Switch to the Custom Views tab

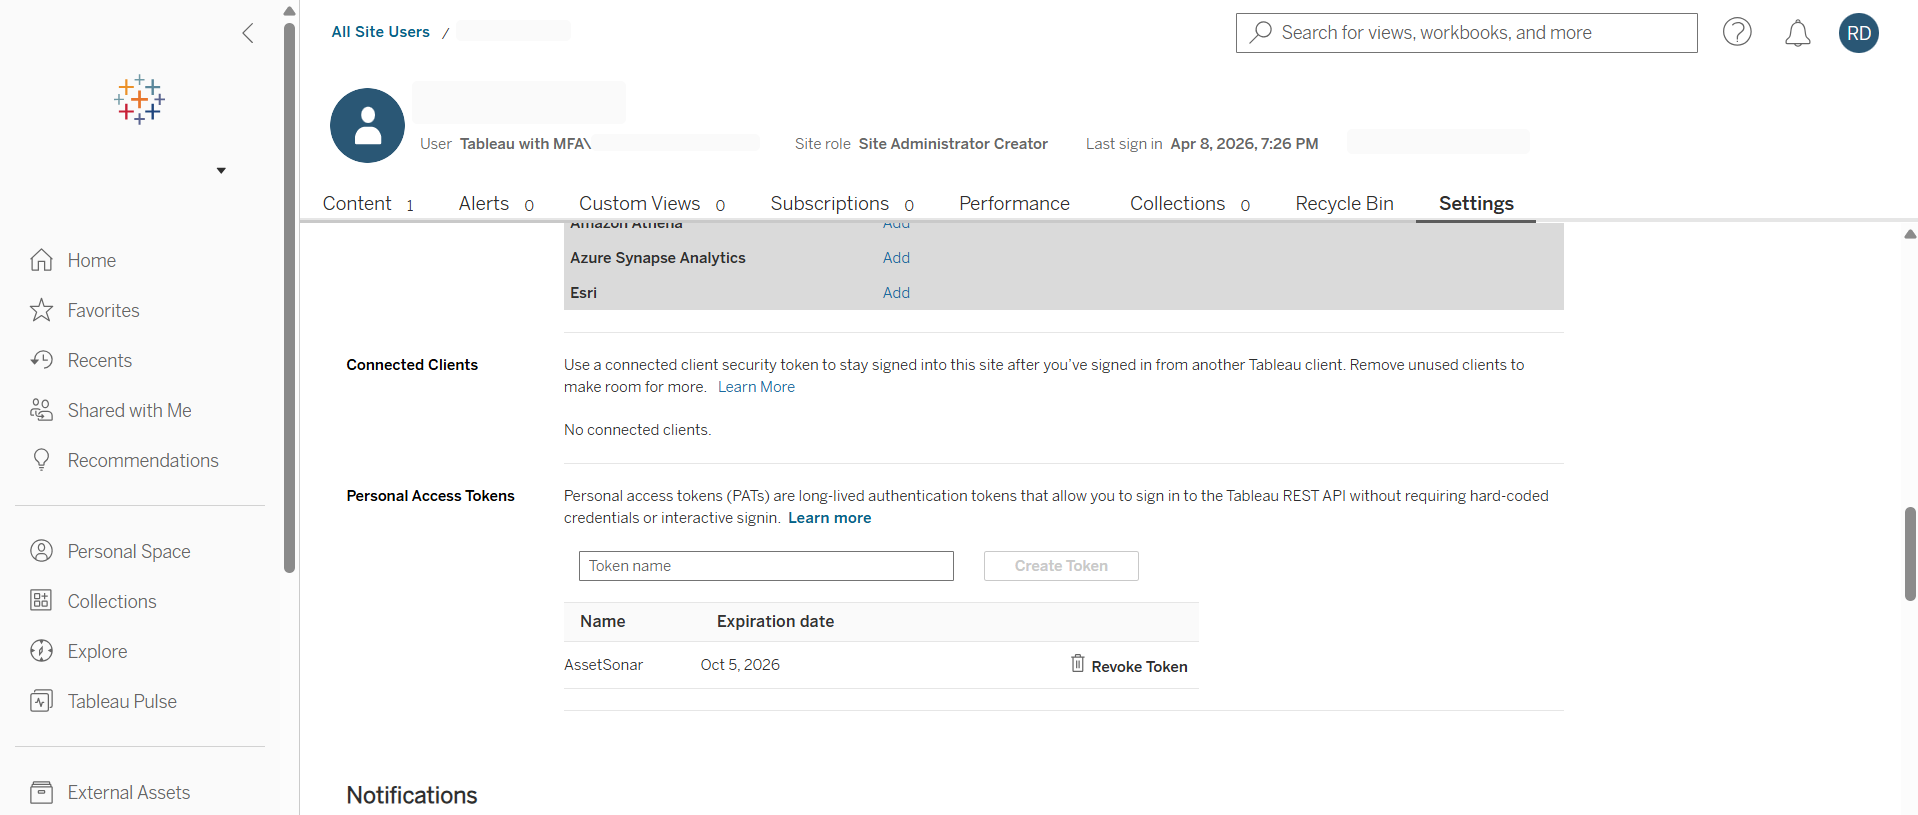(x=652, y=203)
